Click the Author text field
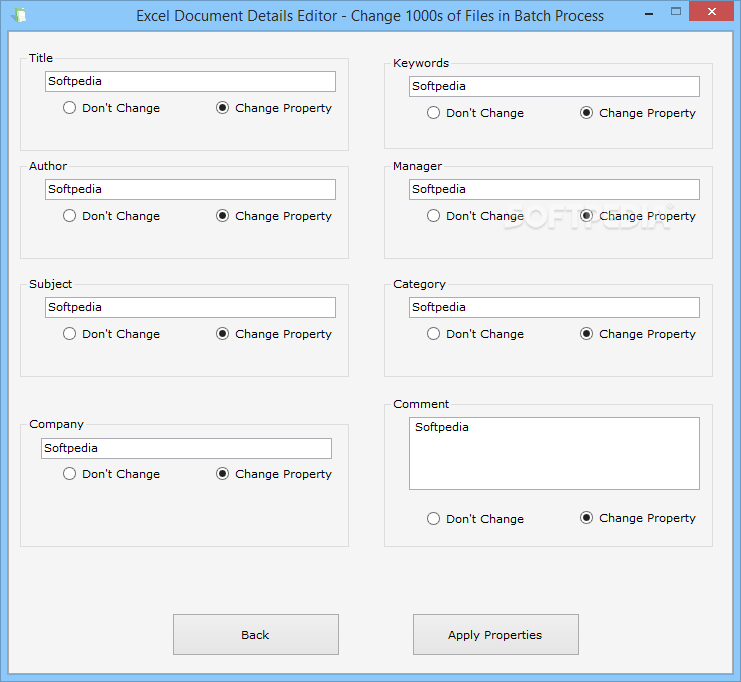 pyautogui.click(x=190, y=189)
